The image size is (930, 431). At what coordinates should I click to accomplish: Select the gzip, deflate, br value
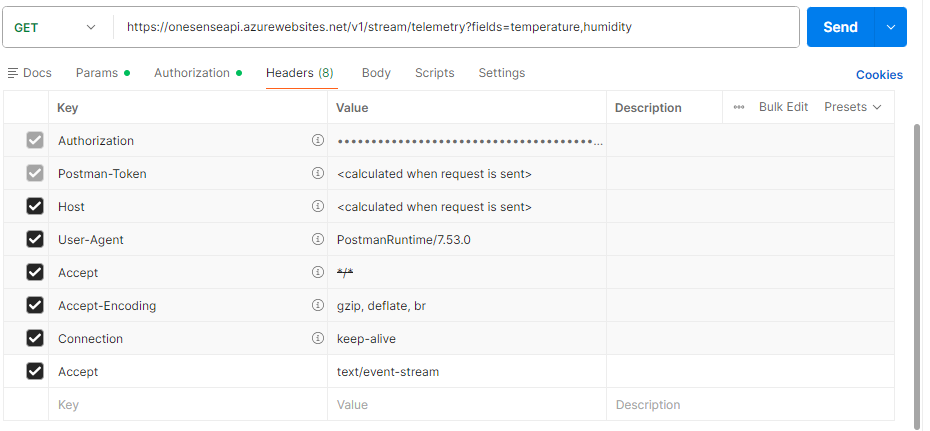click(467, 305)
